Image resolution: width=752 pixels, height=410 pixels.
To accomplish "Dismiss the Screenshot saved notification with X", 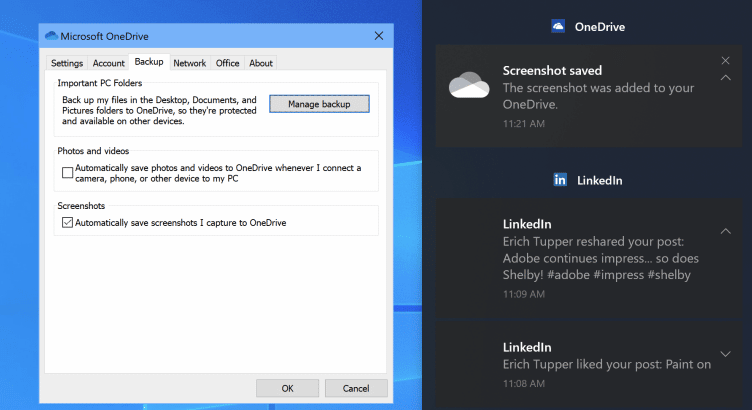I will pos(725,60).
